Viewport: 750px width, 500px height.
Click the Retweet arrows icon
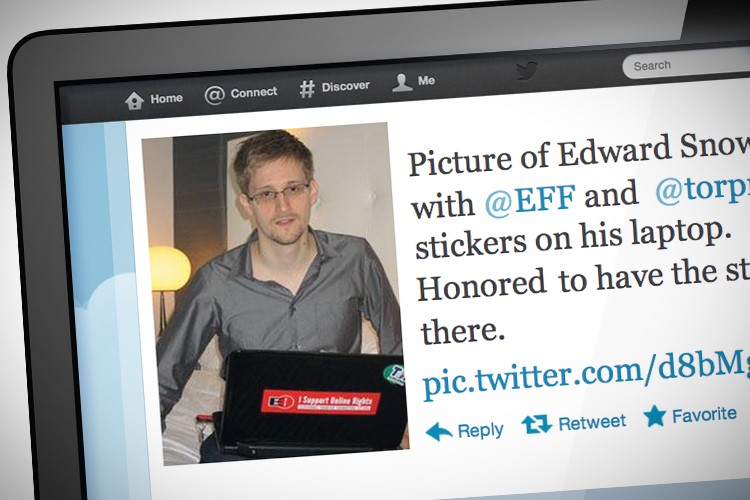(x=536, y=424)
